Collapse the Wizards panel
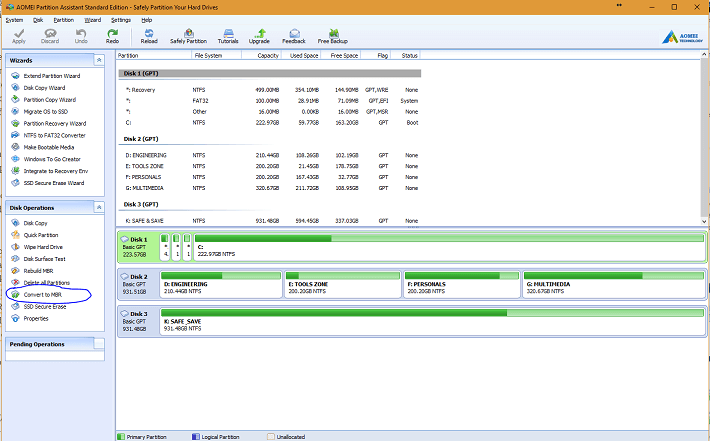The image size is (710, 441). (x=99, y=60)
